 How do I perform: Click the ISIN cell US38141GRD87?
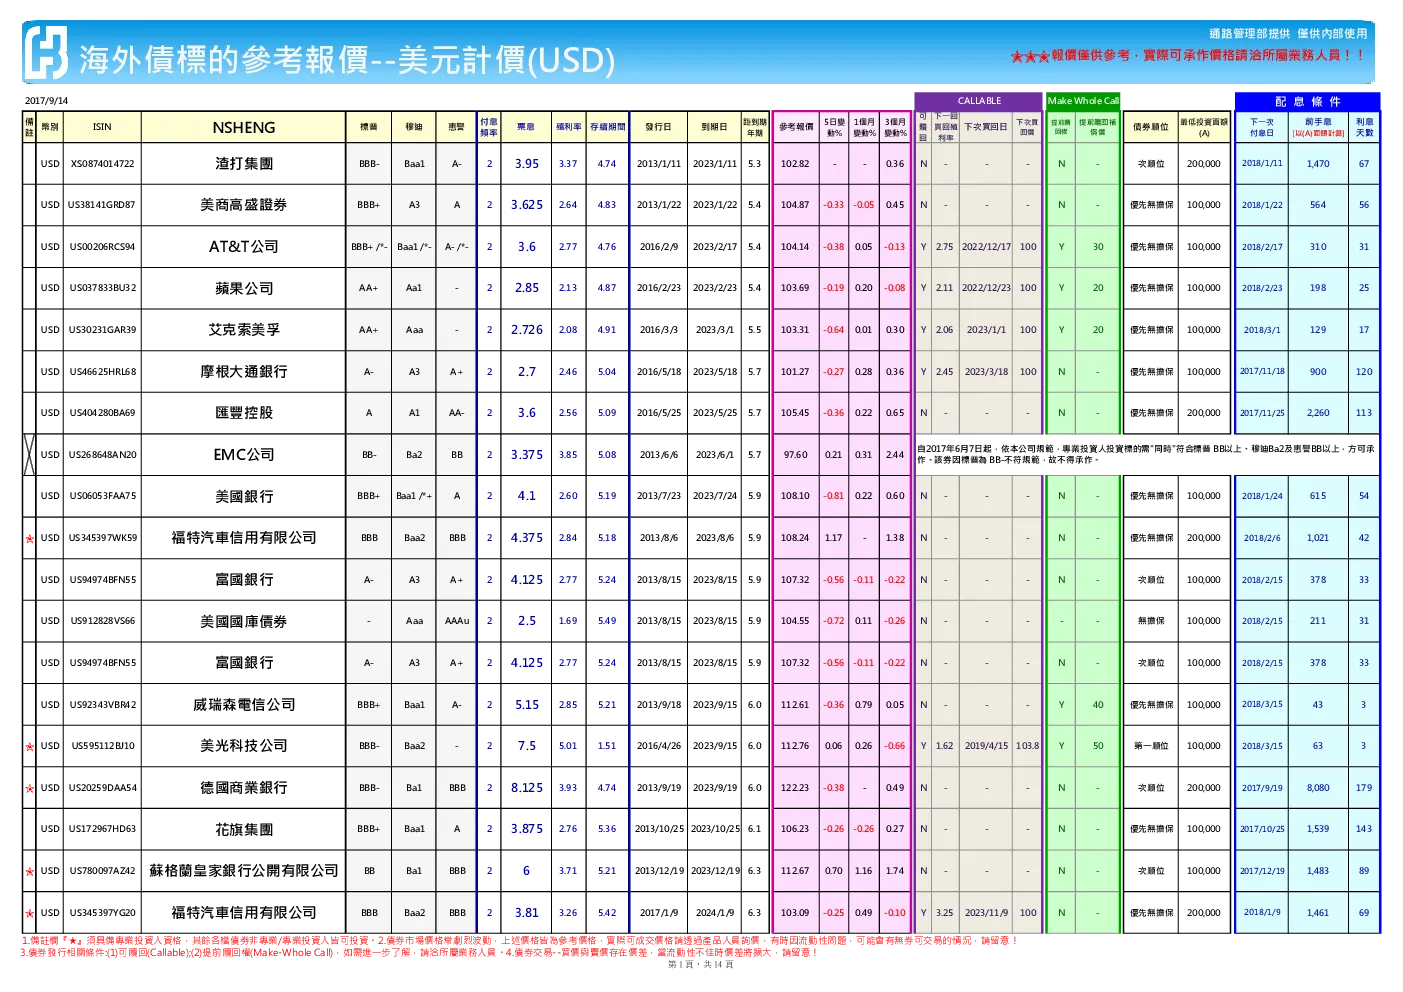102,205
